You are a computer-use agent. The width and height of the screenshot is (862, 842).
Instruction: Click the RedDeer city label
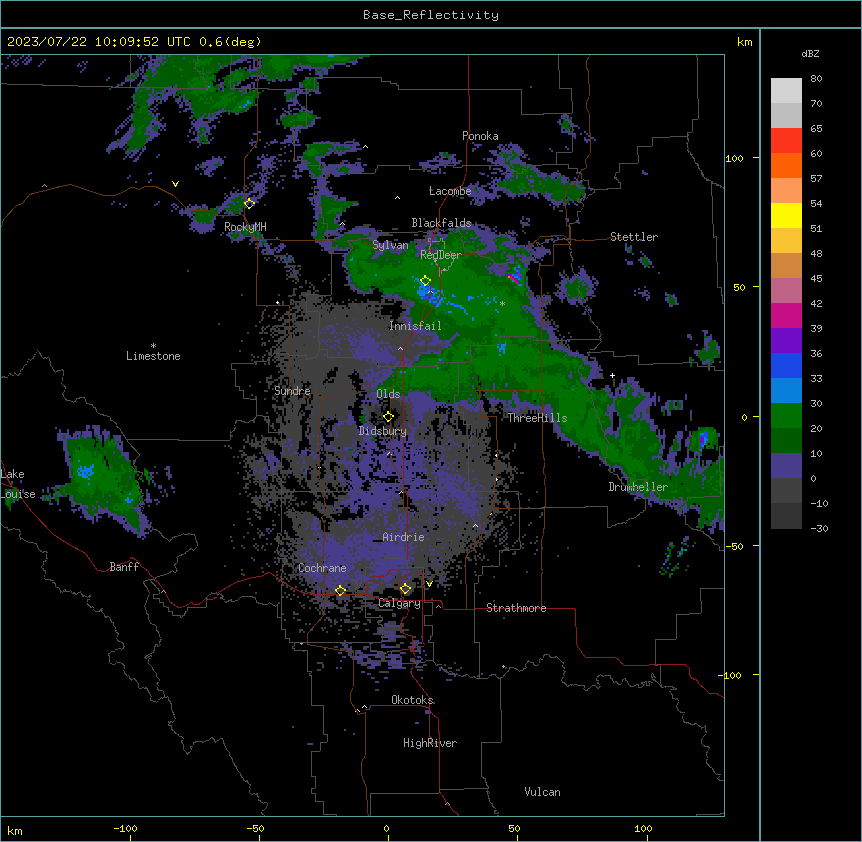point(441,255)
